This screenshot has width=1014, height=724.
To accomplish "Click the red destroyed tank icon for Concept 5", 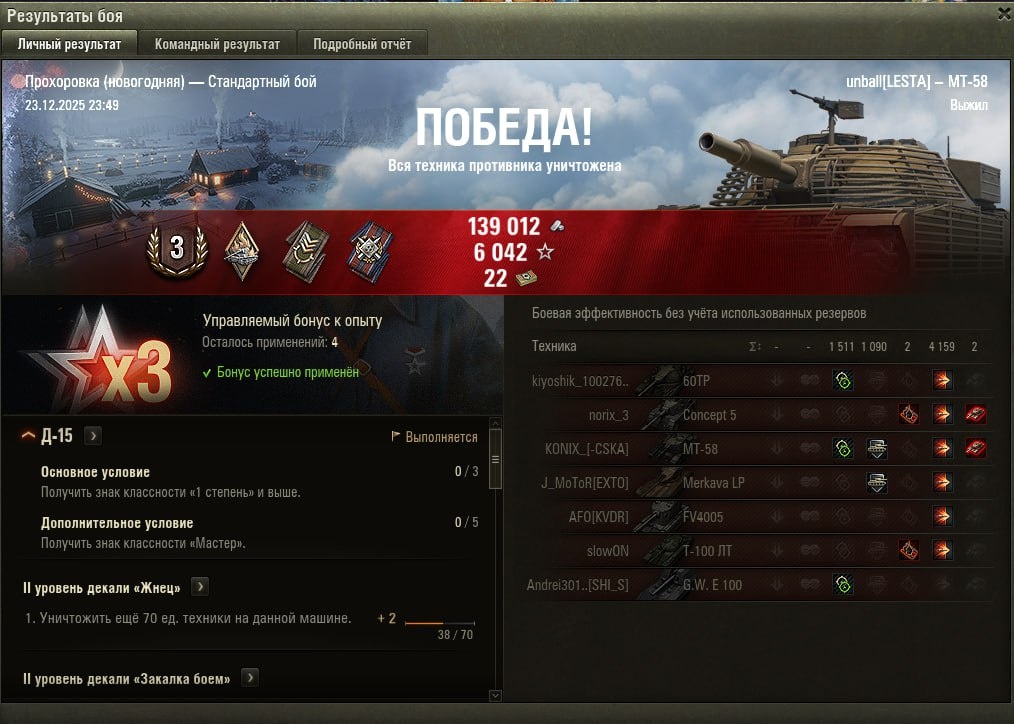I will pyautogui.click(x=975, y=414).
